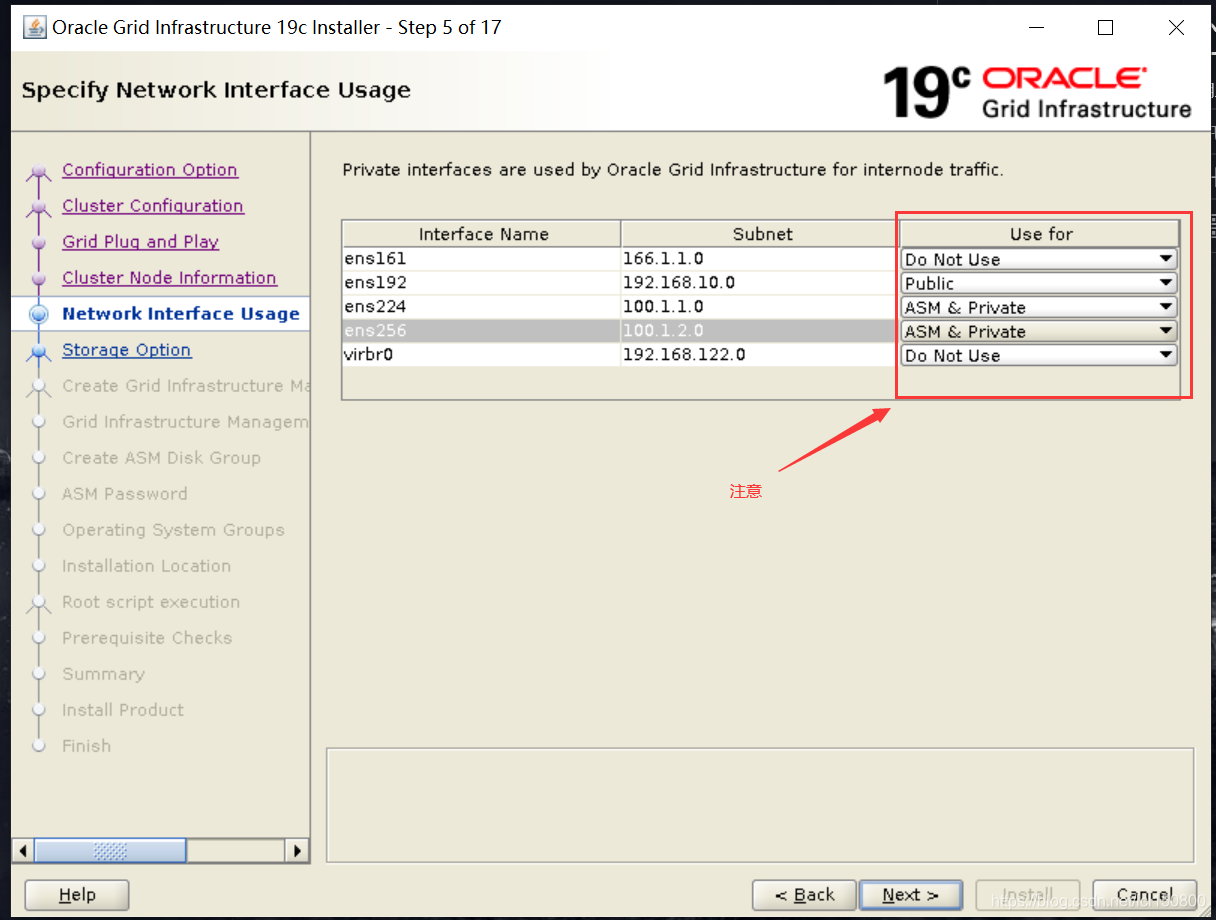Click the Use for column header
The width and height of the screenshot is (1216, 920).
click(1040, 234)
